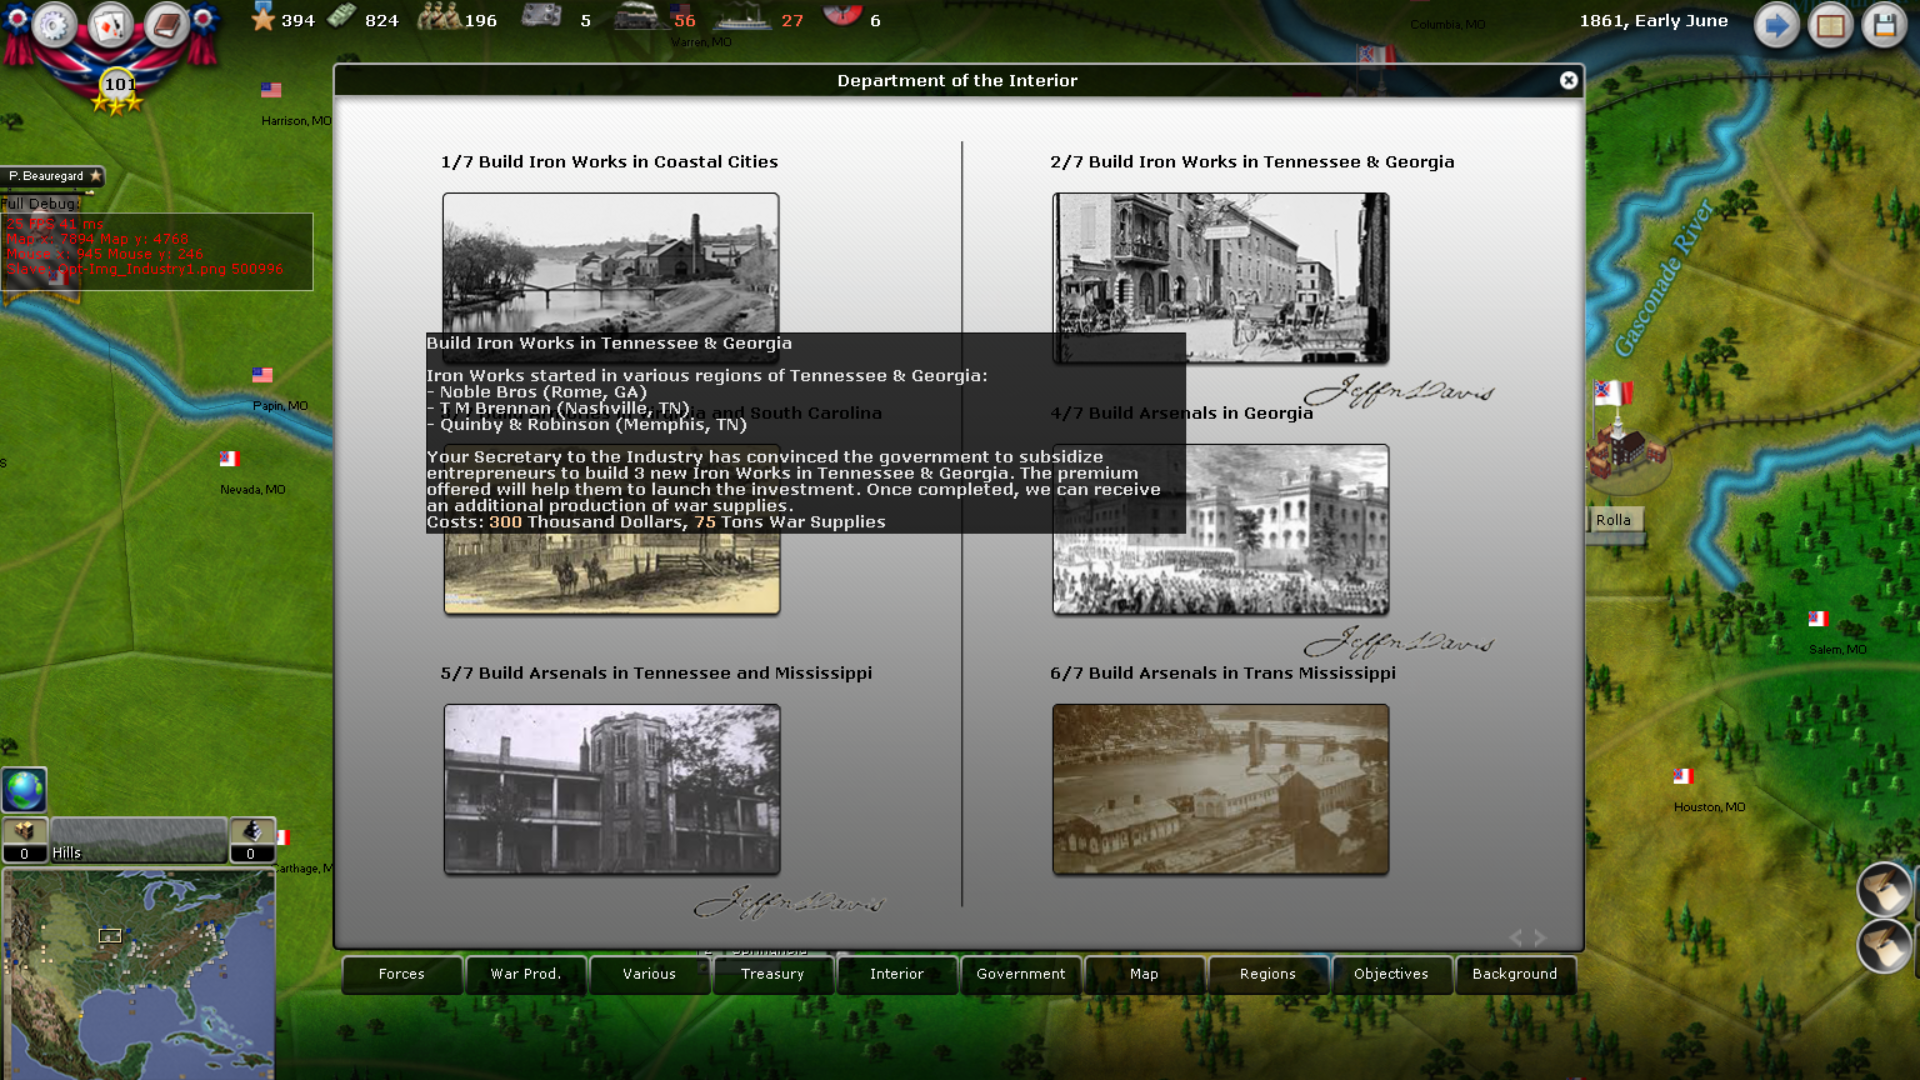Screen dimensions: 1920x1080
Task: Click the Rolla city name label
Action: point(1613,520)
